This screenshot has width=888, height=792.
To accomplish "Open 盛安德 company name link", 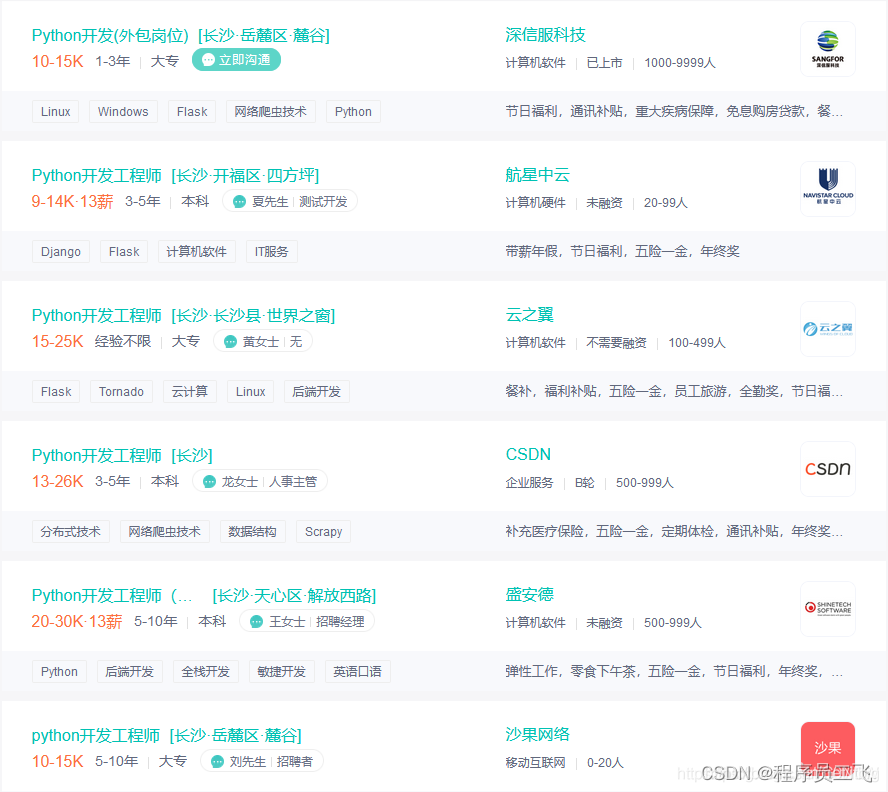I will (530, 594).
